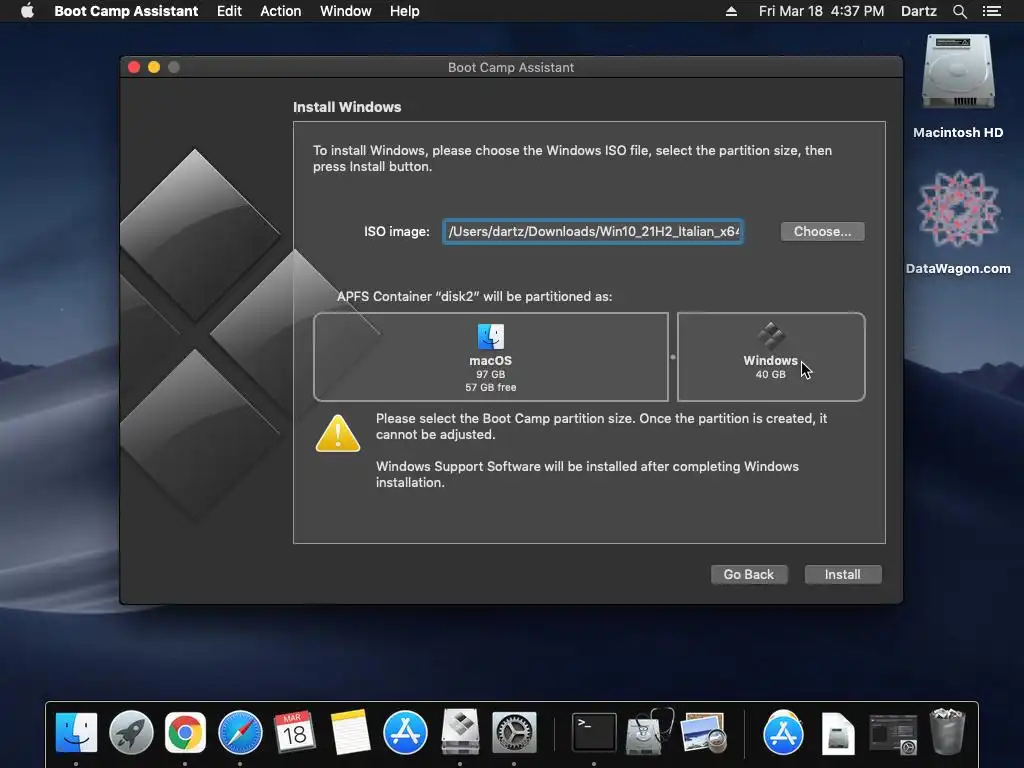1024x768 pixels.
Task: Open Calendar showing Mar 18
Action: [295, 732]
